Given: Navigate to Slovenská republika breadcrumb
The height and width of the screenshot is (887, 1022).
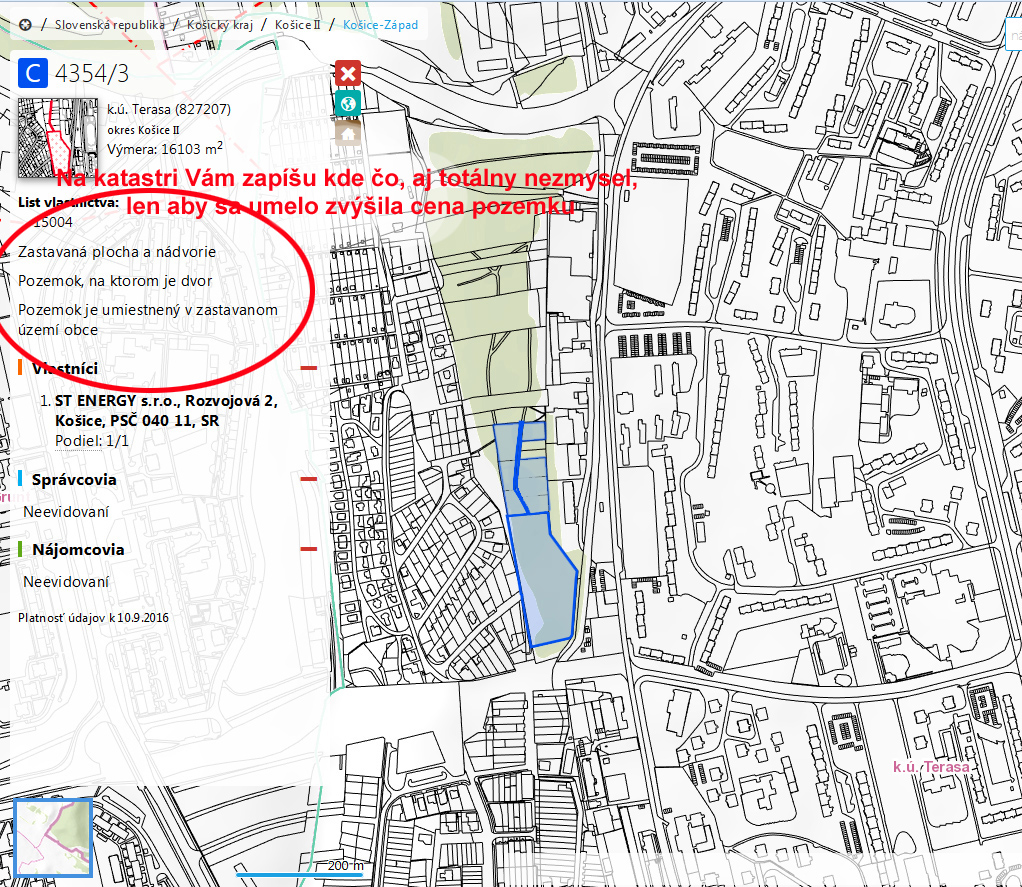Looking at the screenshot, I should tap(110, 25).
